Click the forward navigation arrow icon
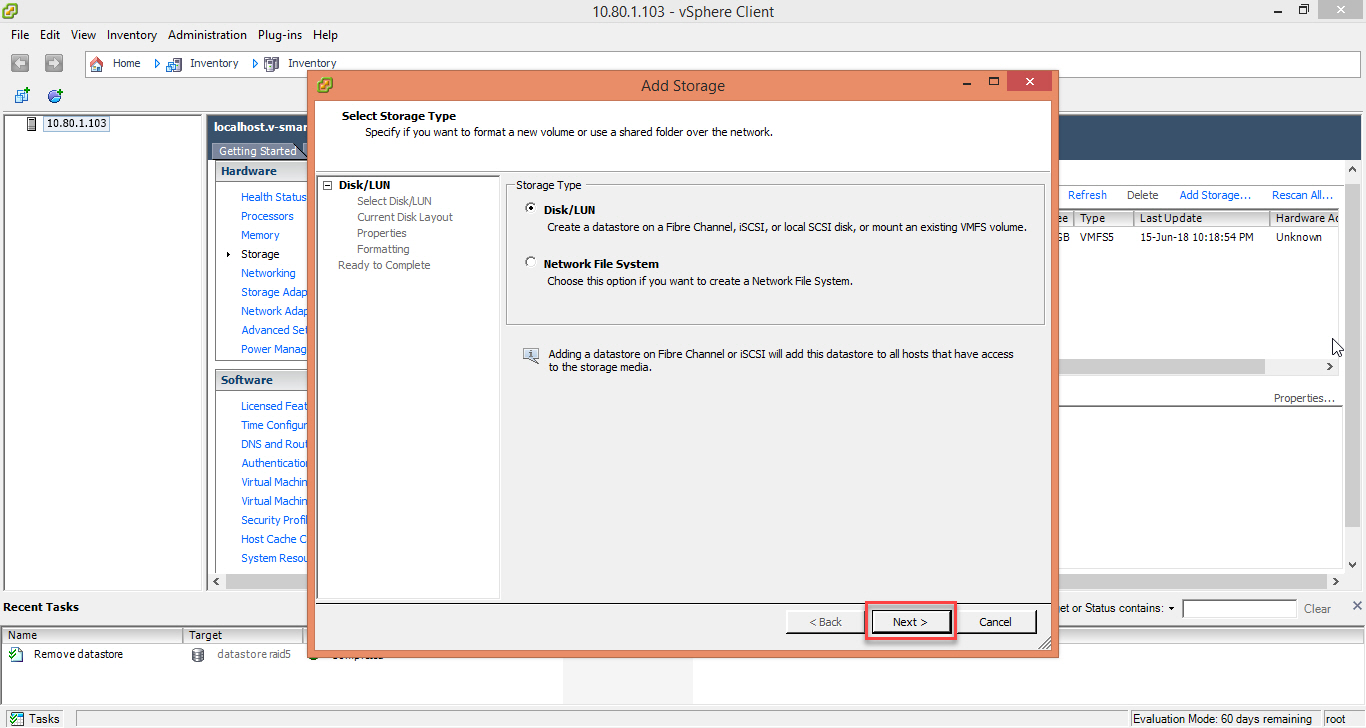This screenshot has height=728, width=1366. click(52, 62)
